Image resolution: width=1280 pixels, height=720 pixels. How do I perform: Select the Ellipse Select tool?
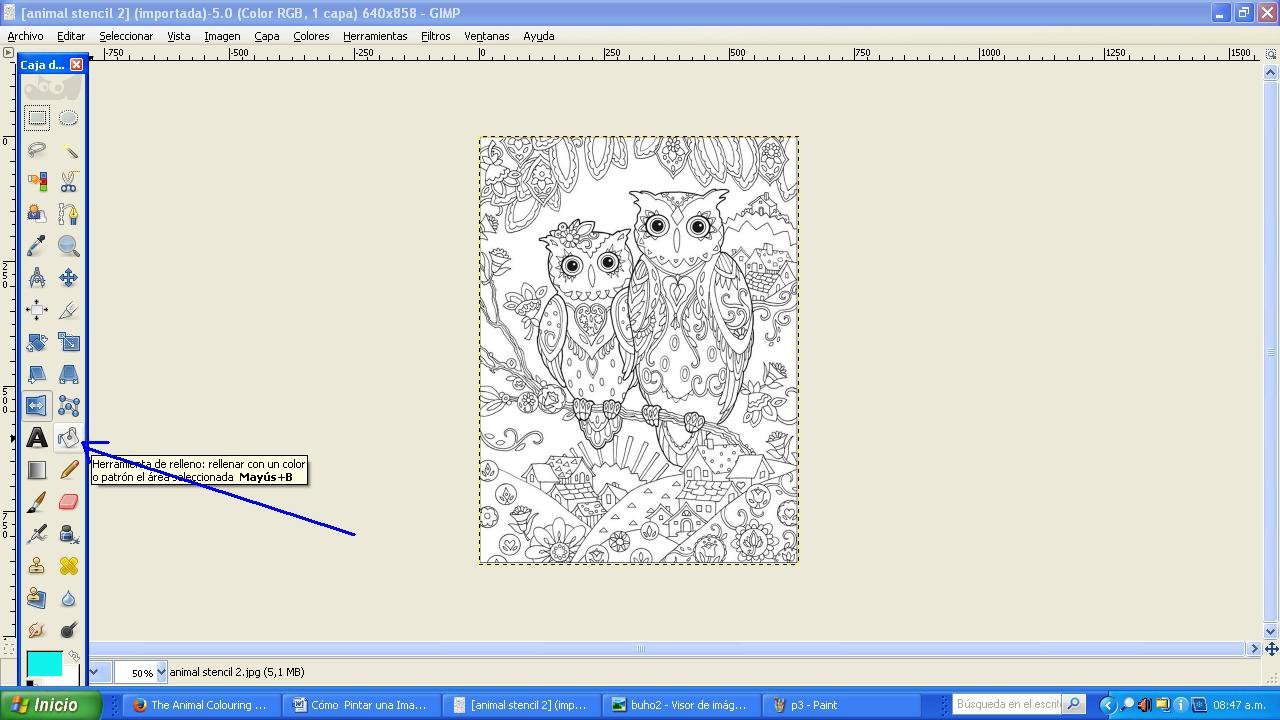click(x=68, y=118)
